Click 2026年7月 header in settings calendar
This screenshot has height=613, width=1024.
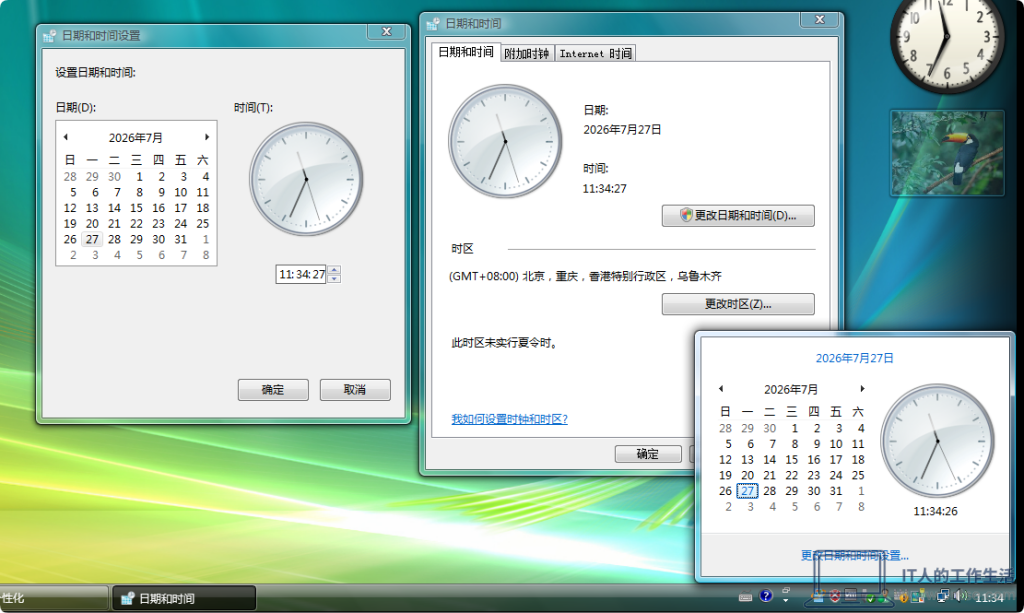pos(136,138)
